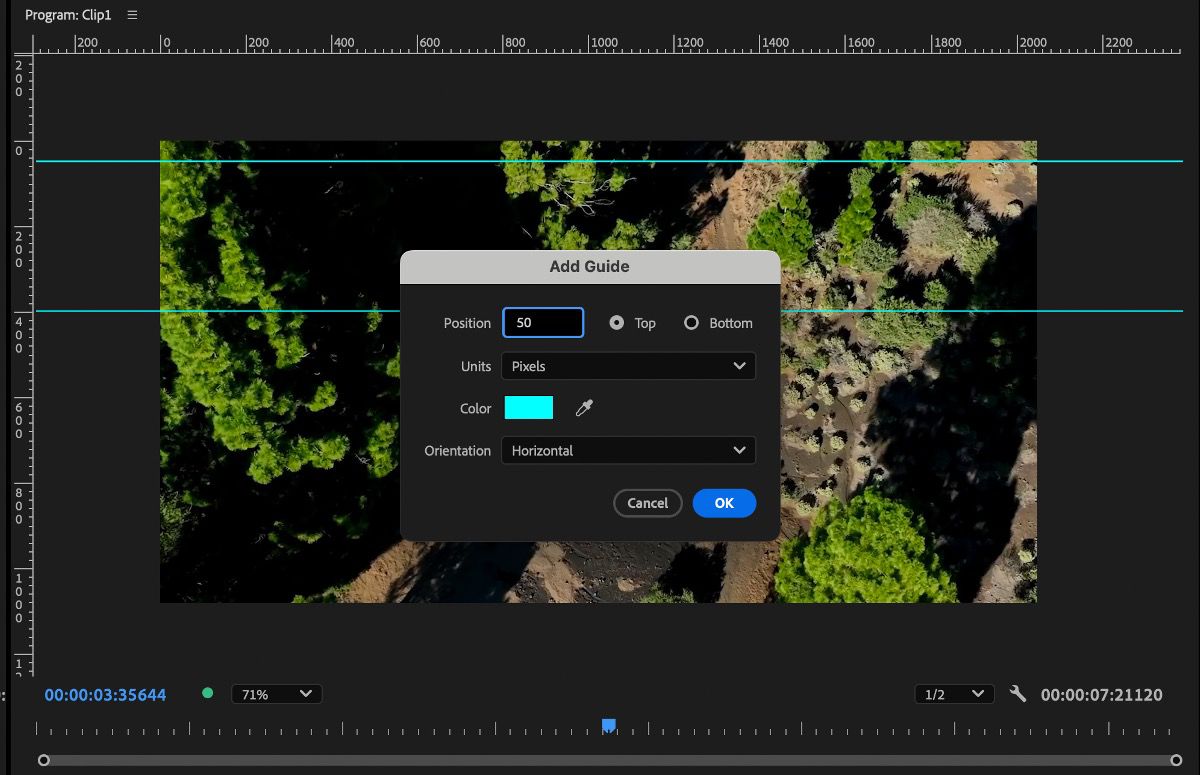Viewport: 1200px width, 775px height.
Task: Open the 71% zoom level dropdown
Action: coord(276,694)
